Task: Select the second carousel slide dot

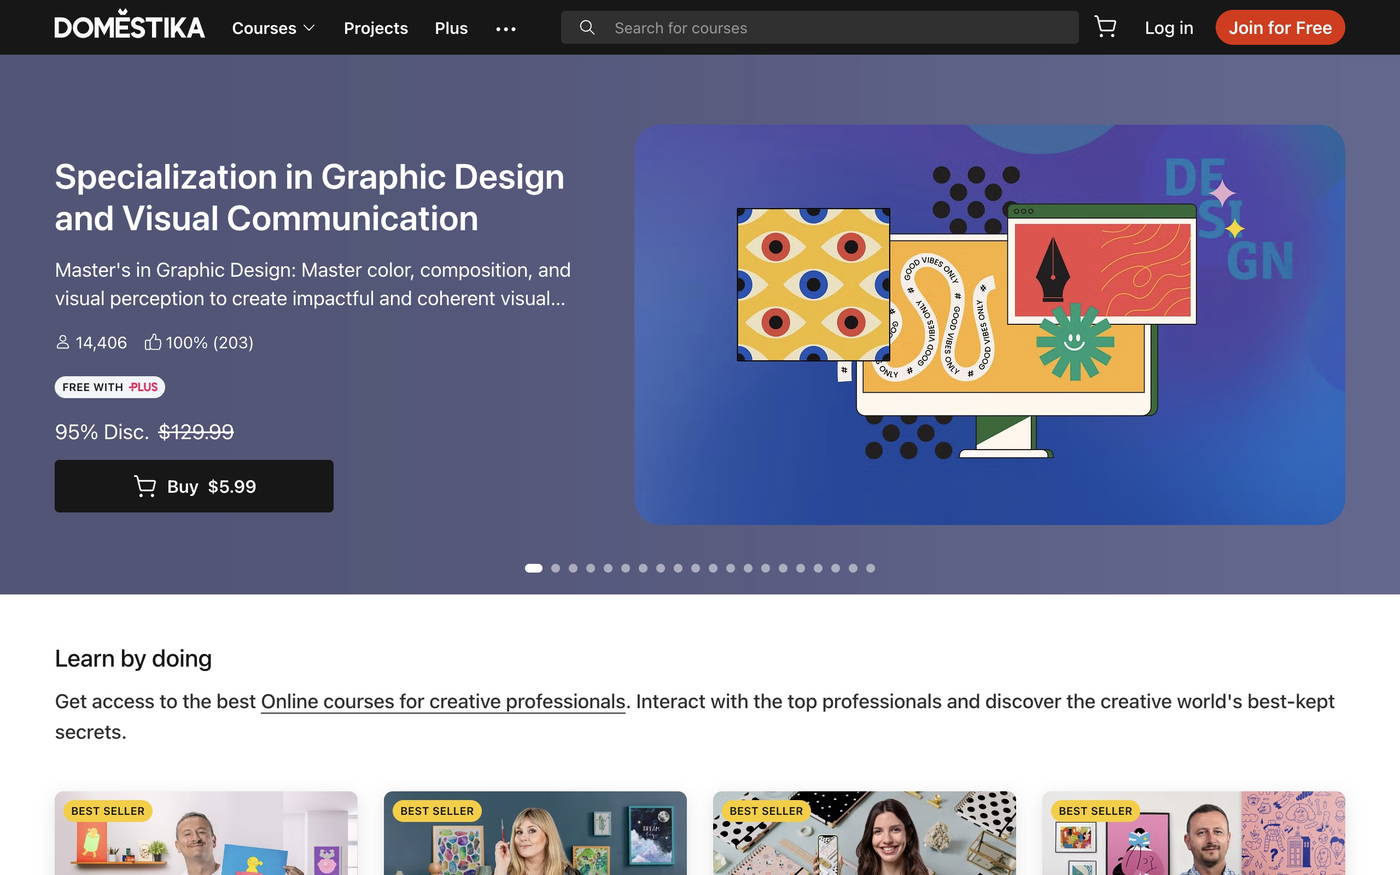Action: click(x=556, y=568)
